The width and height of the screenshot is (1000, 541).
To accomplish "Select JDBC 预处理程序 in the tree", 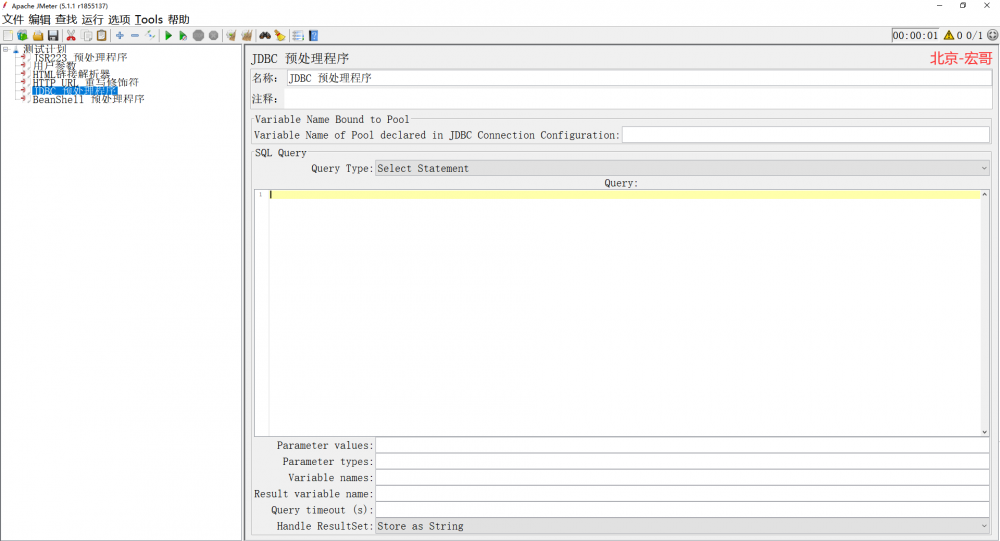I will click(75, 91).
